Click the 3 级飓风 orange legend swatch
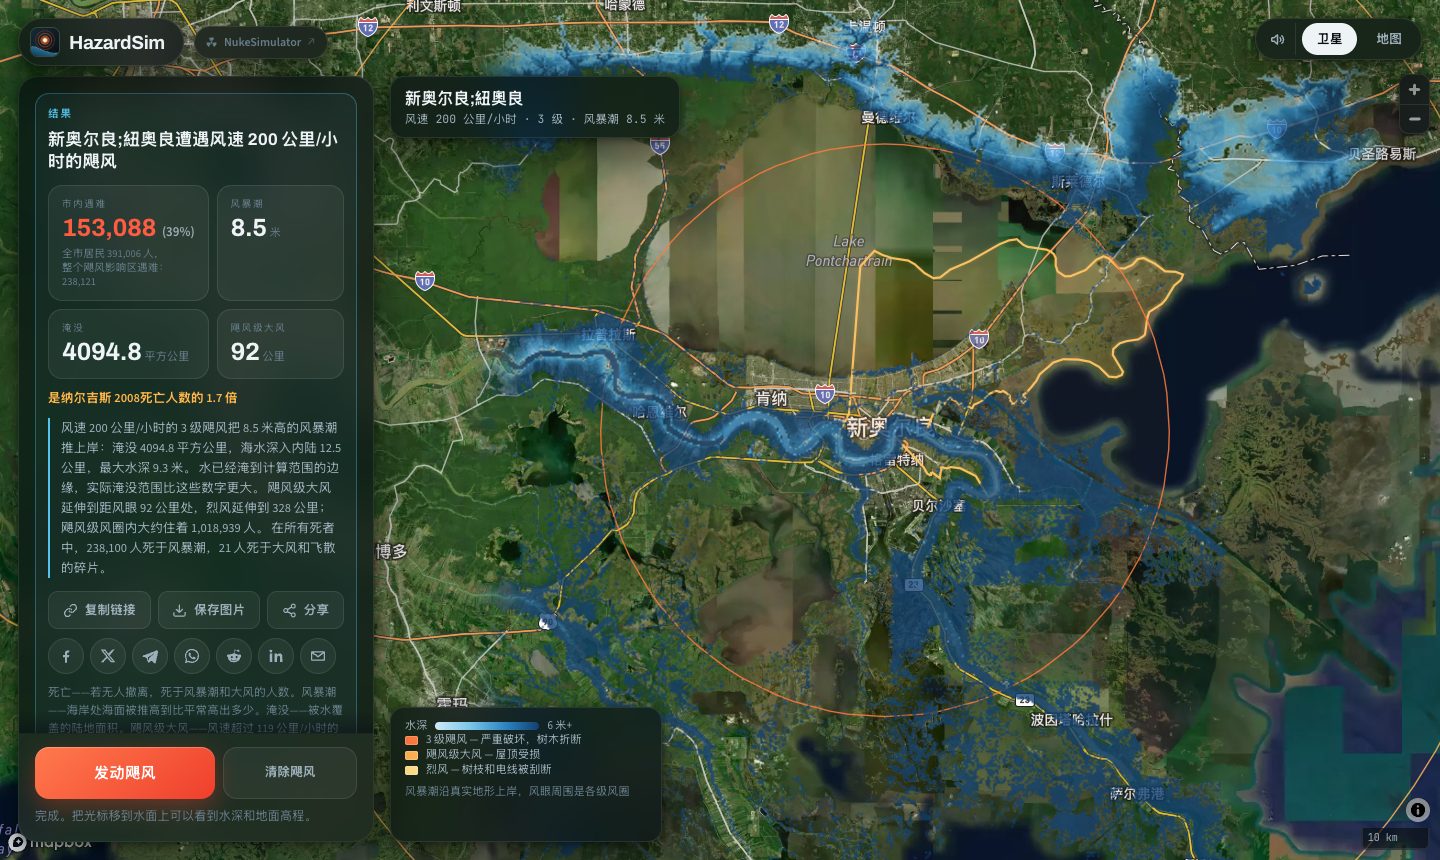1440x860 pixels. [411, 740]
